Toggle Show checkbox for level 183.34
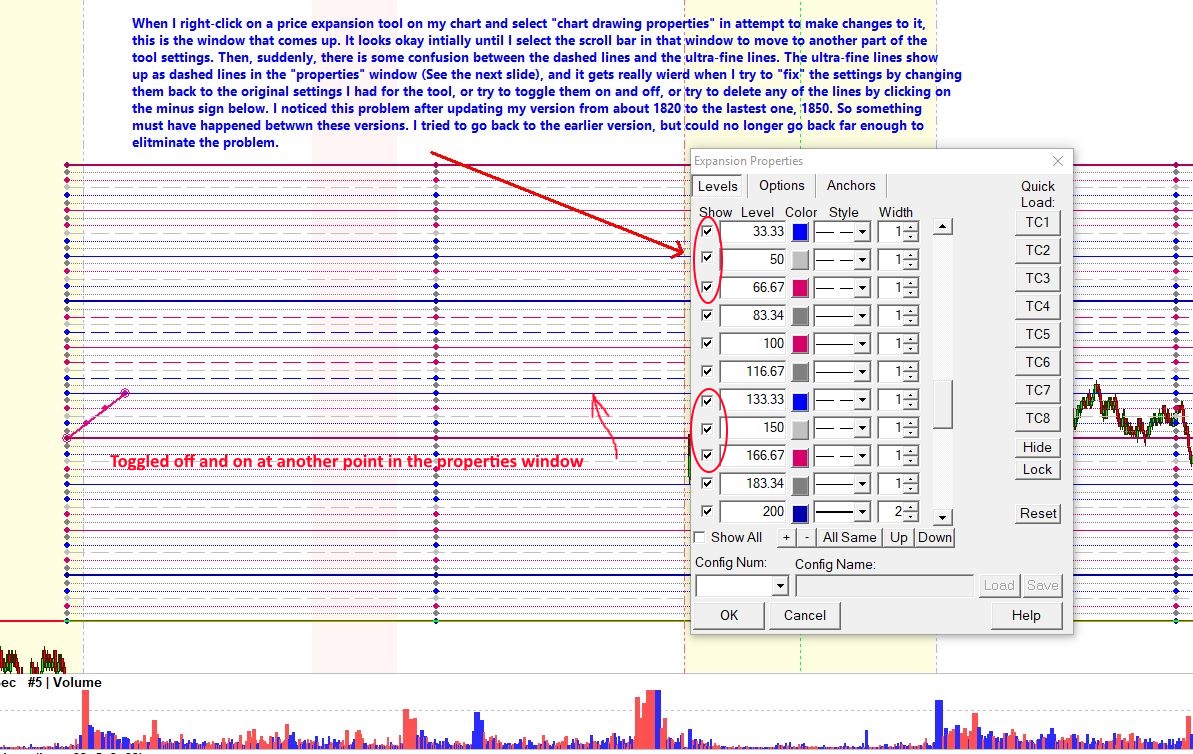The height and width of the screenshot is (754, 1193). click(707, 483)
